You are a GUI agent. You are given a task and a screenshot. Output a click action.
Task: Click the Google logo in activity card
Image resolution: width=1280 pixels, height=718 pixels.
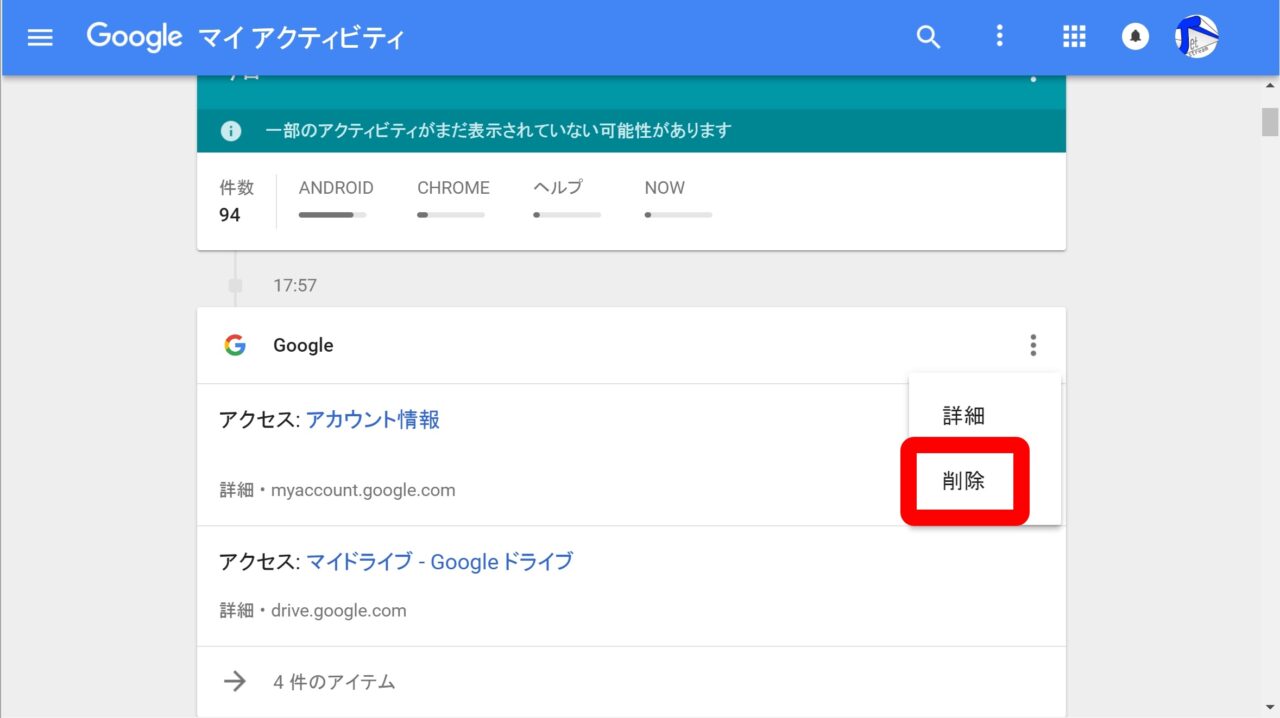[235, 346]
